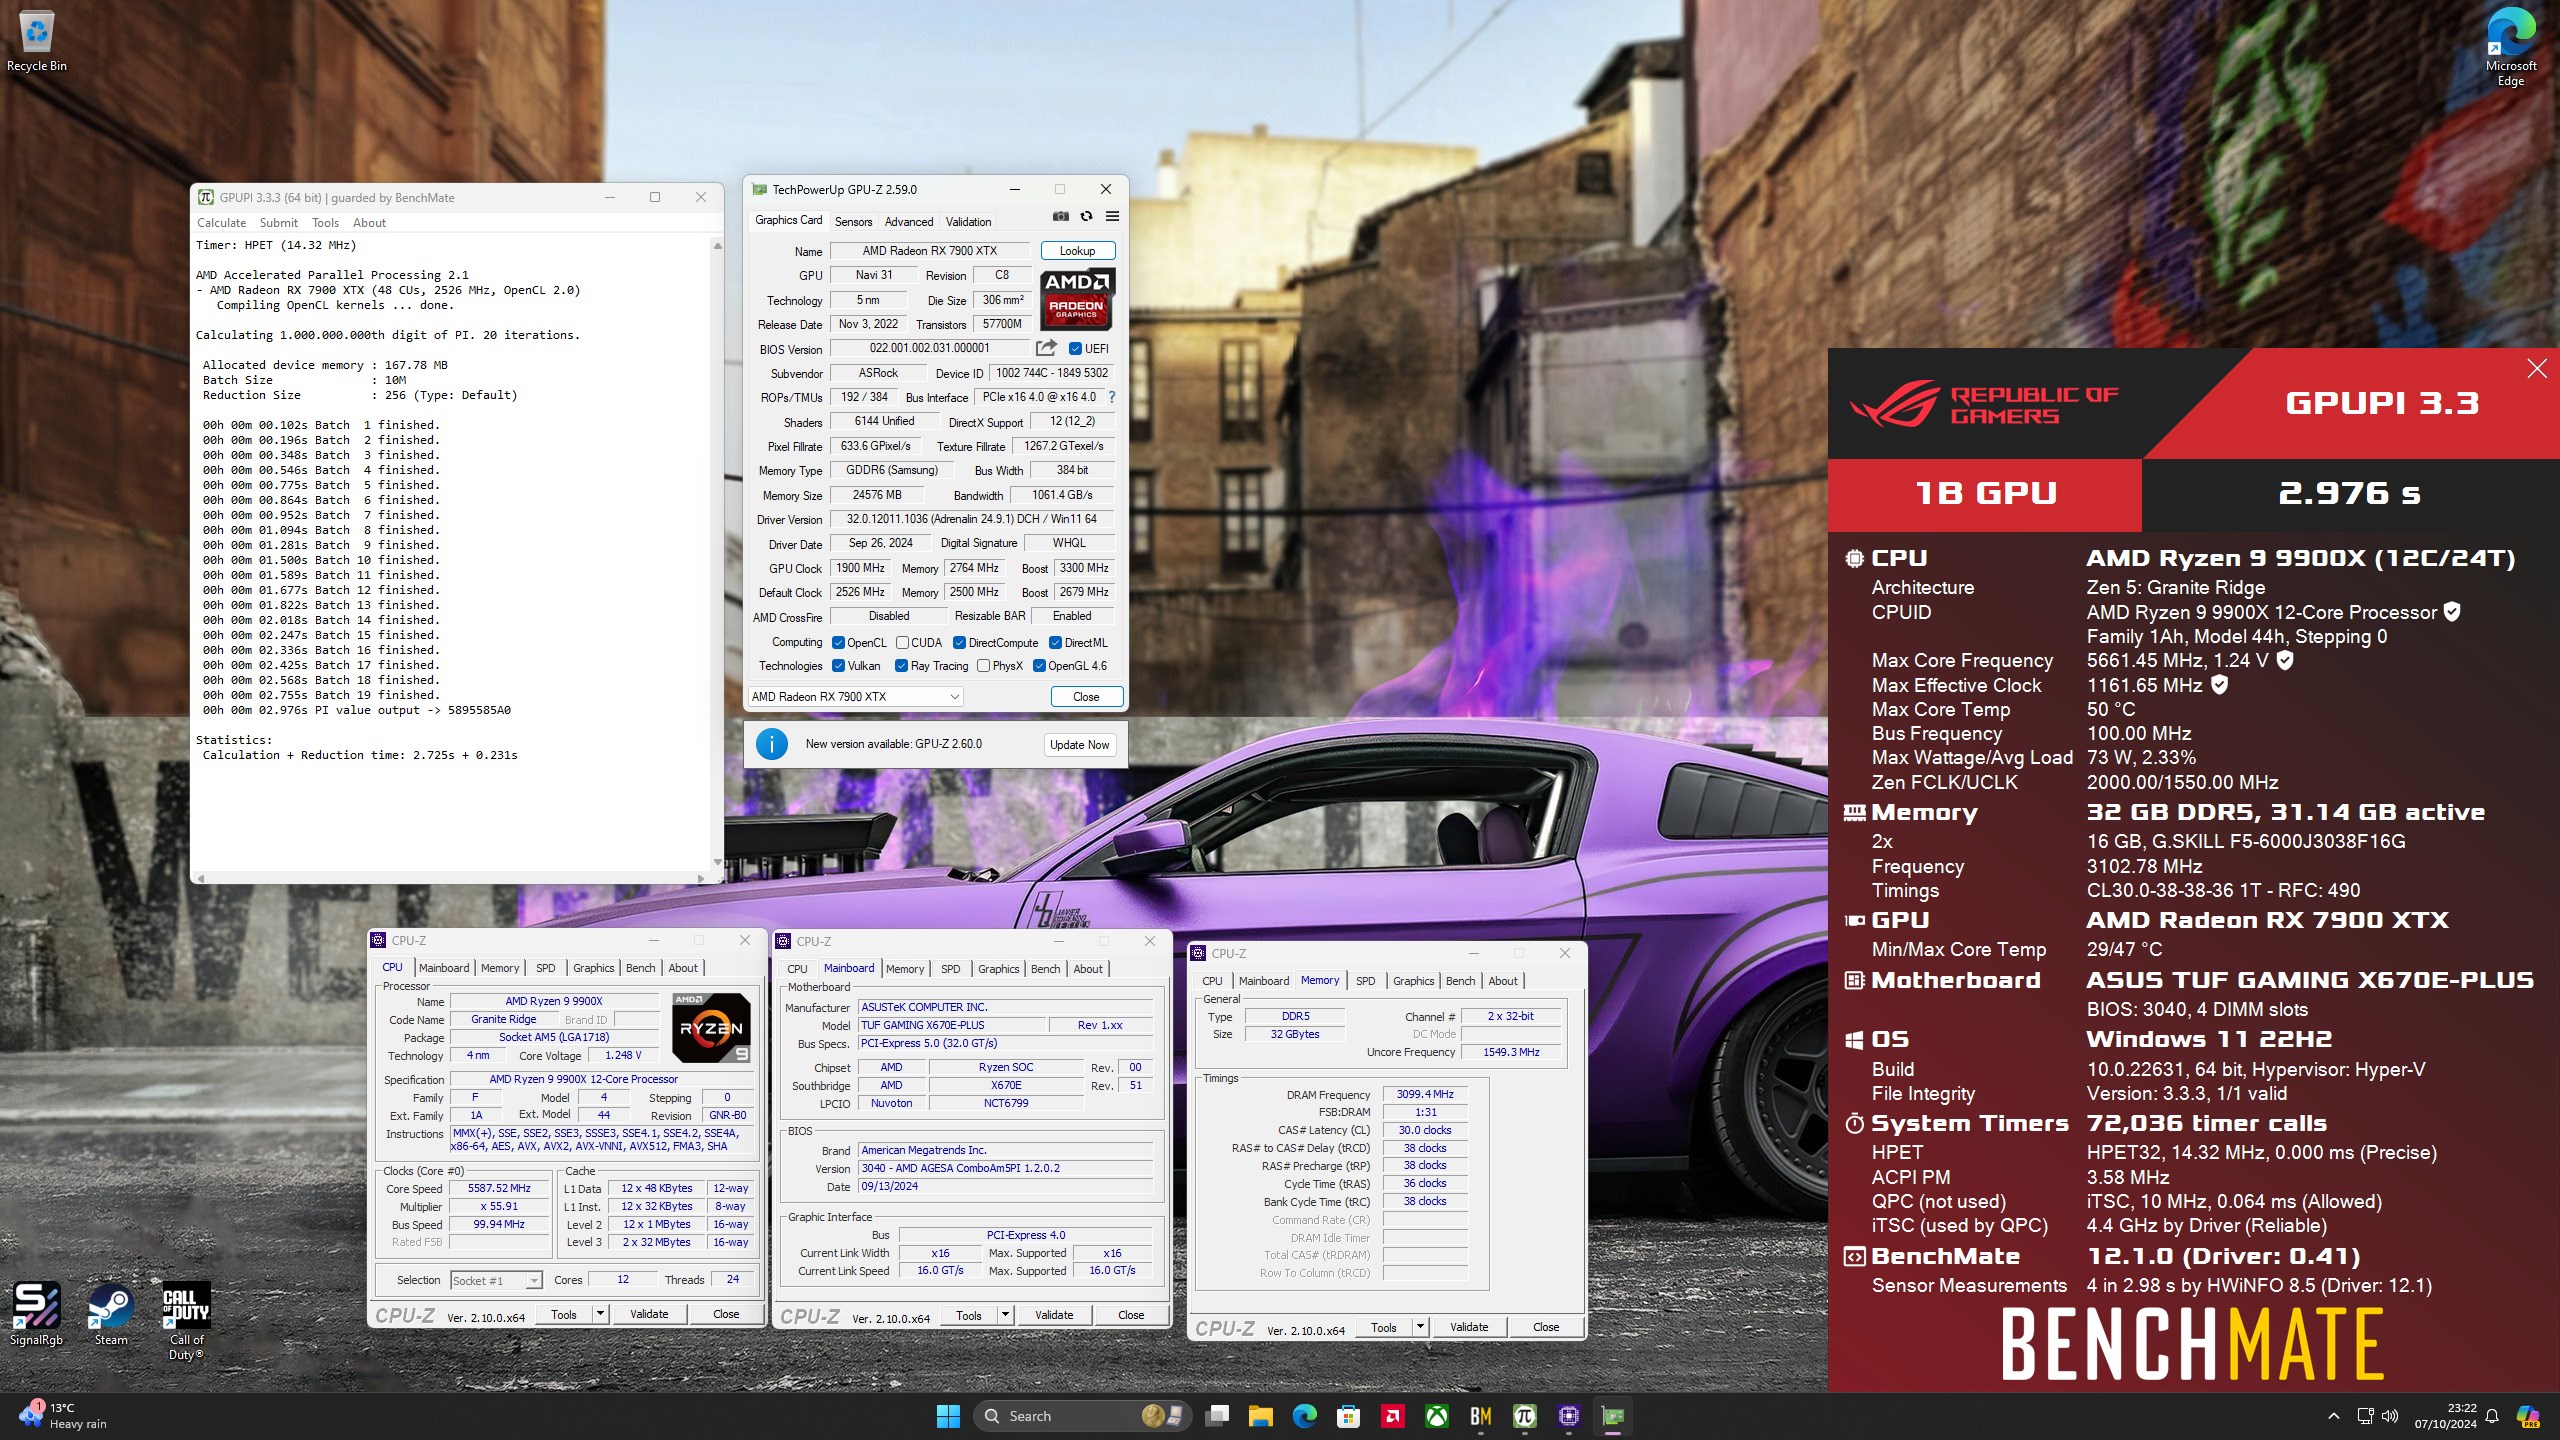Toggle UEFI checkbox in GPU-Z
The width and height of the screenshot is (2560, 1440).
[x=1075, y=348]
